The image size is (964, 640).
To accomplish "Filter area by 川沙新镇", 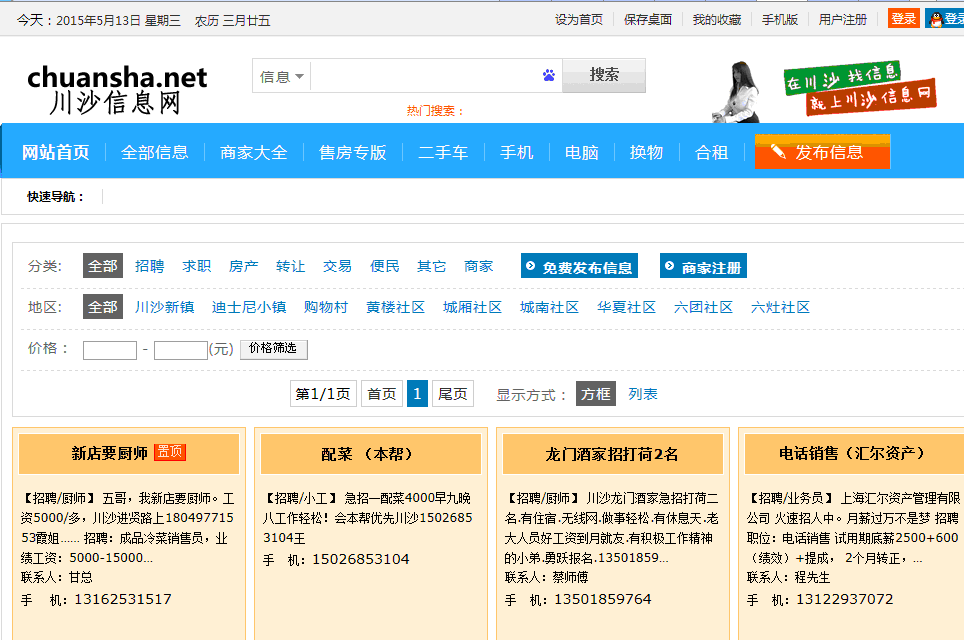I will tap(165, 307).
